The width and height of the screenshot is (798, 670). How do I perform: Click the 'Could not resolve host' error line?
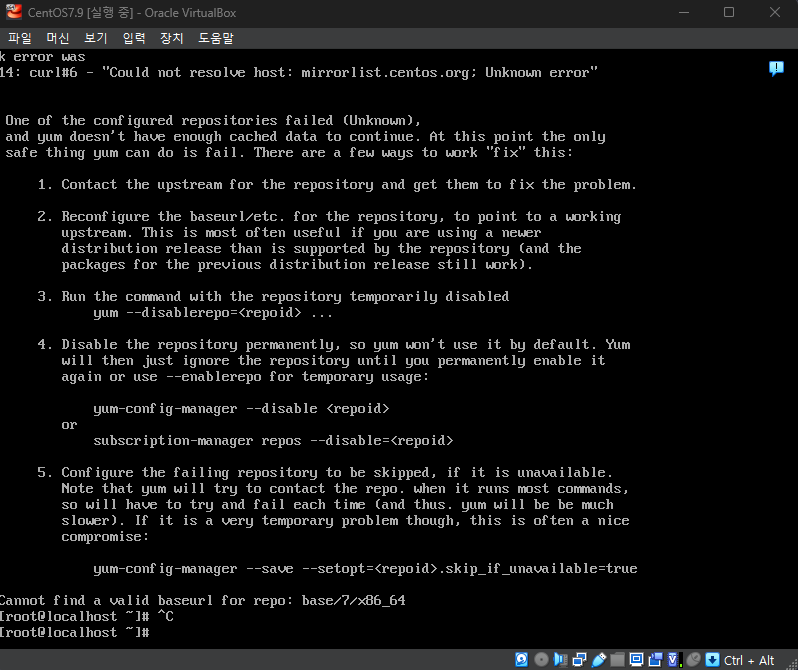[298, 72]
